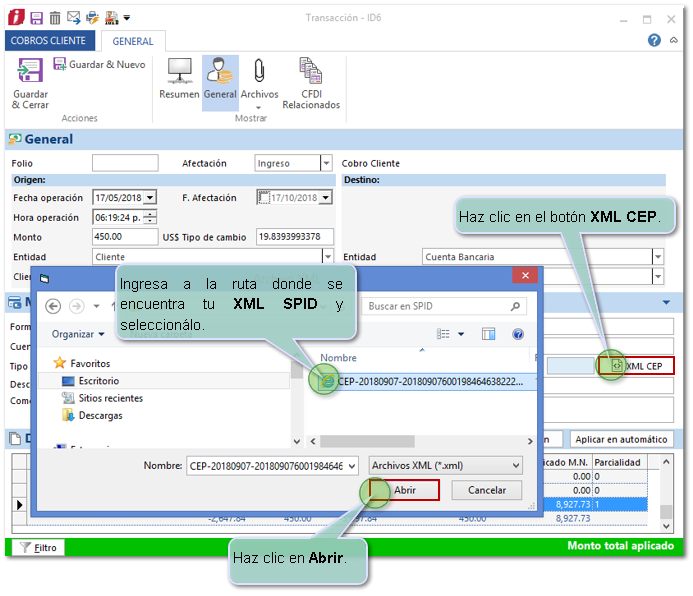Viewport: 693px width, 596px height.
Task: Click the Cancelar button
Action: click(487, 490)
